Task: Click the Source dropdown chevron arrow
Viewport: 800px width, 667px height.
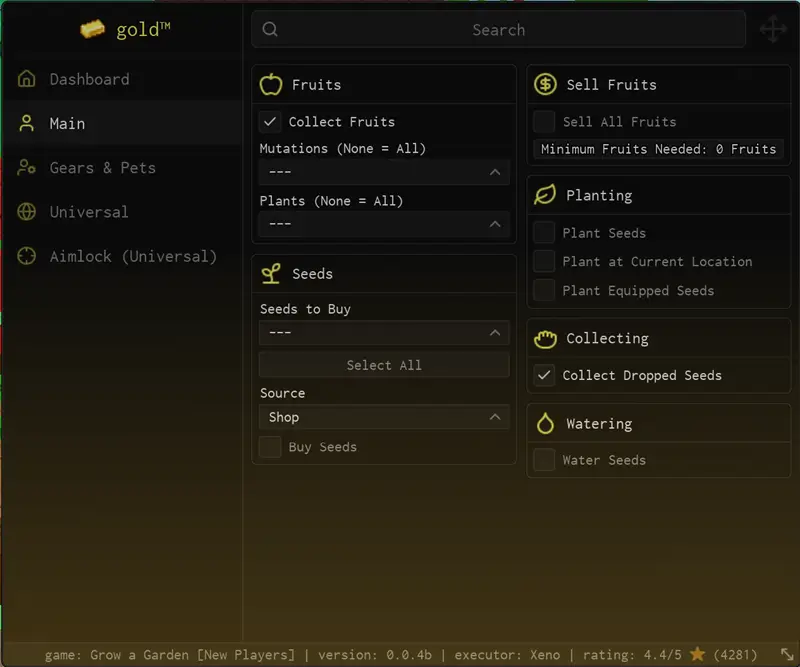Action: coord(495,417)
